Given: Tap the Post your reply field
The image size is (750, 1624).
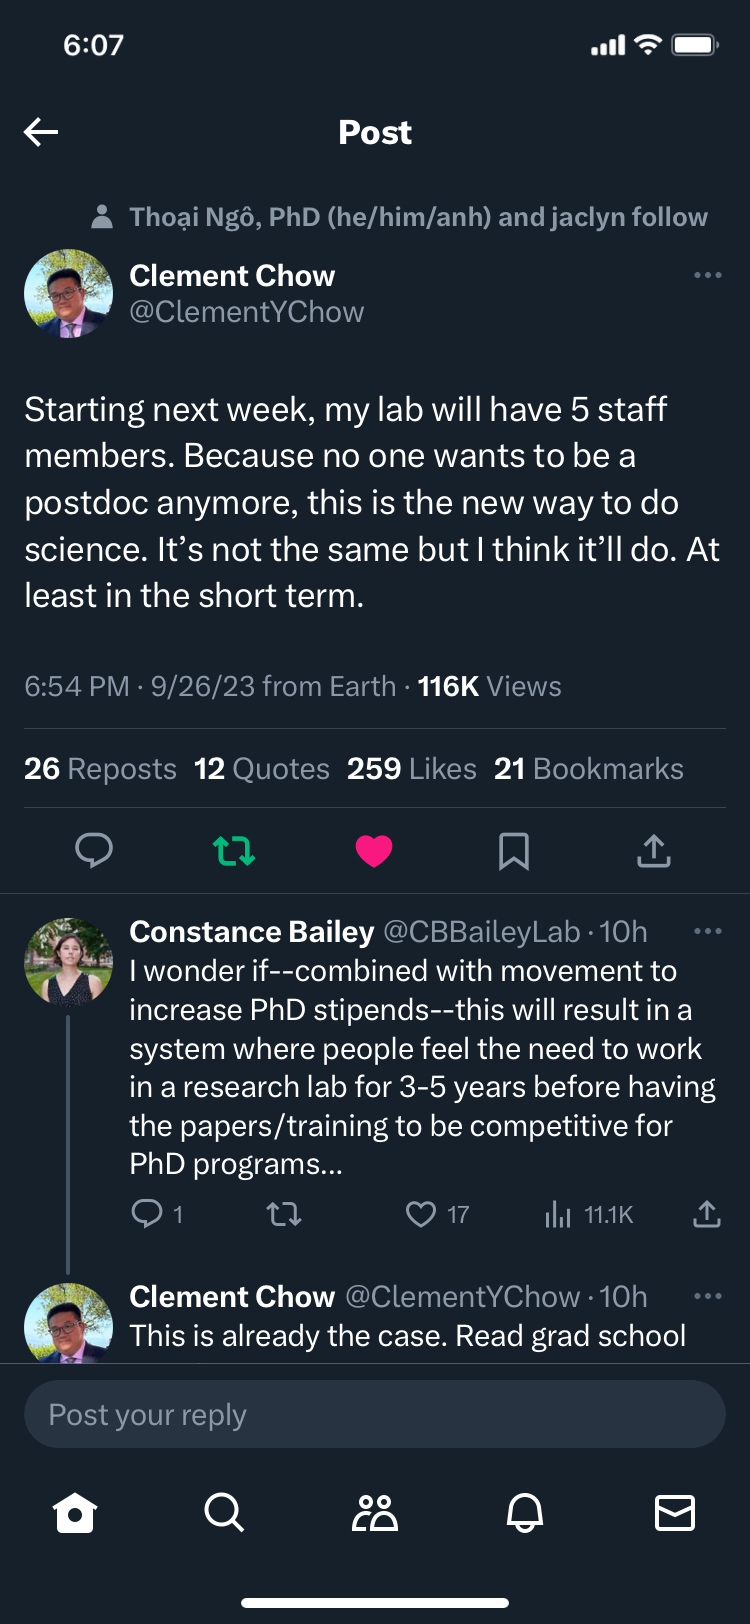Looking at the screenshot, I should pos(374,1414).
